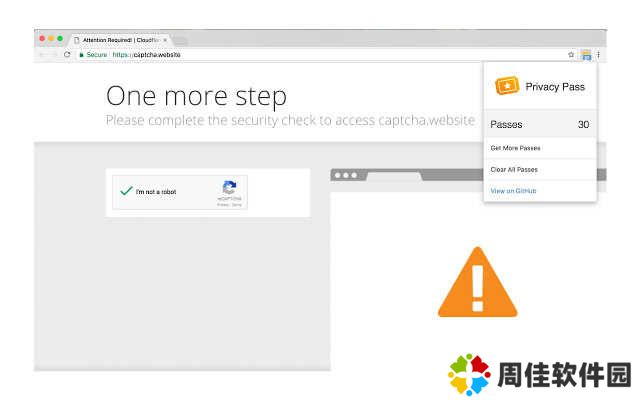
Task: Click the Privacy Pass extension toolbar icon
Action: pyautogui.click(x=586, y=55)
